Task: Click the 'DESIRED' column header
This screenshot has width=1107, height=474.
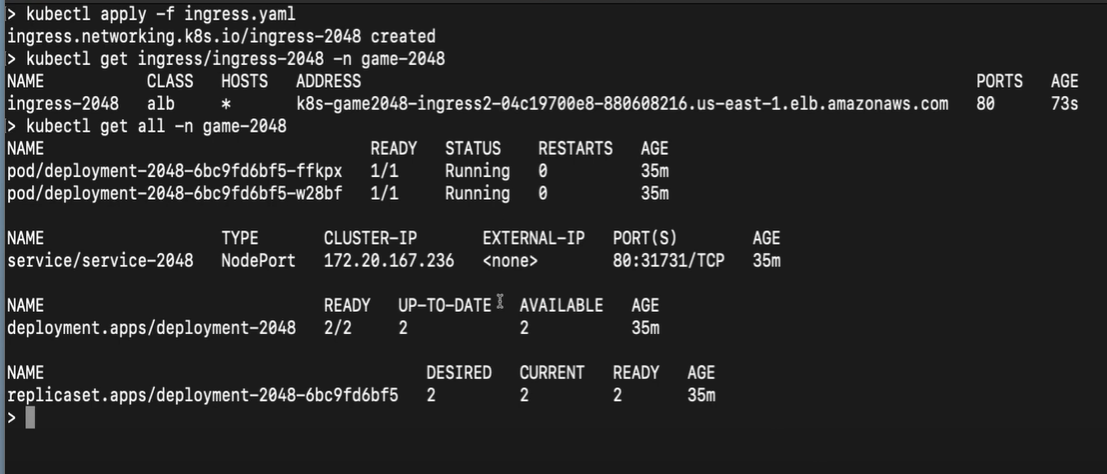Action: point(459,373)
